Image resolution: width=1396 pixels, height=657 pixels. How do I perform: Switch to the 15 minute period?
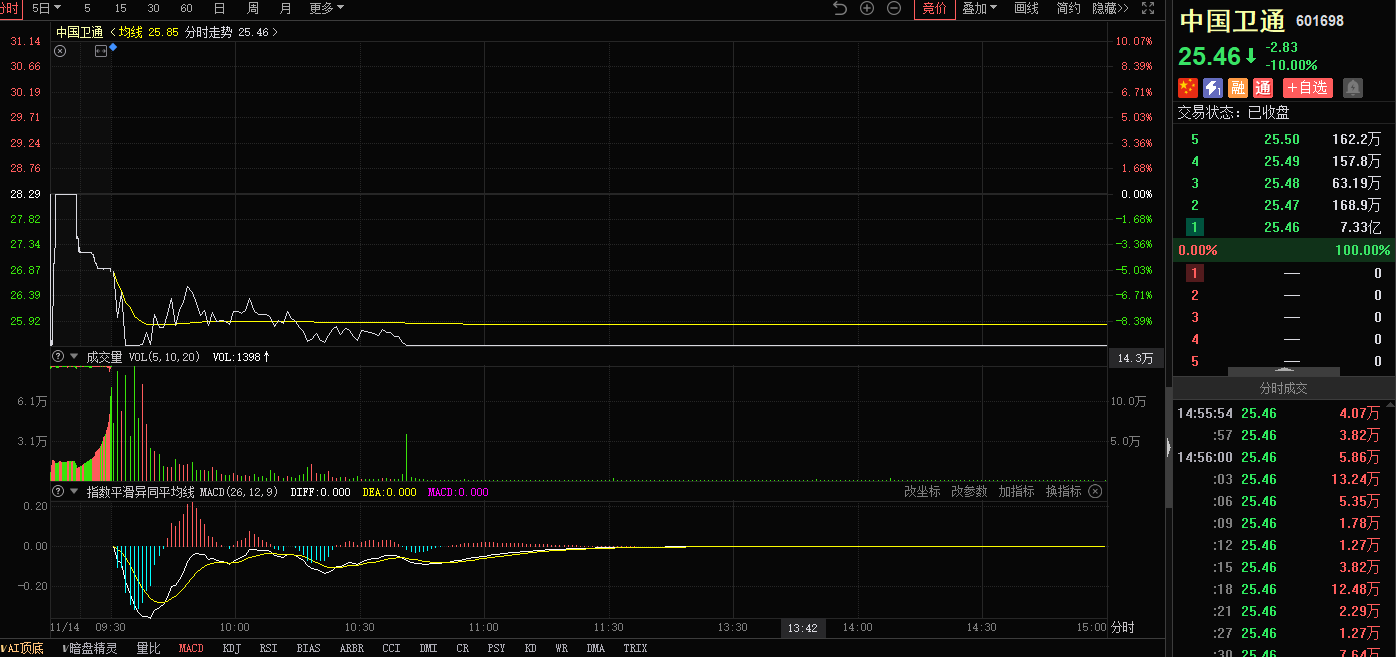[x=120, y=8]
